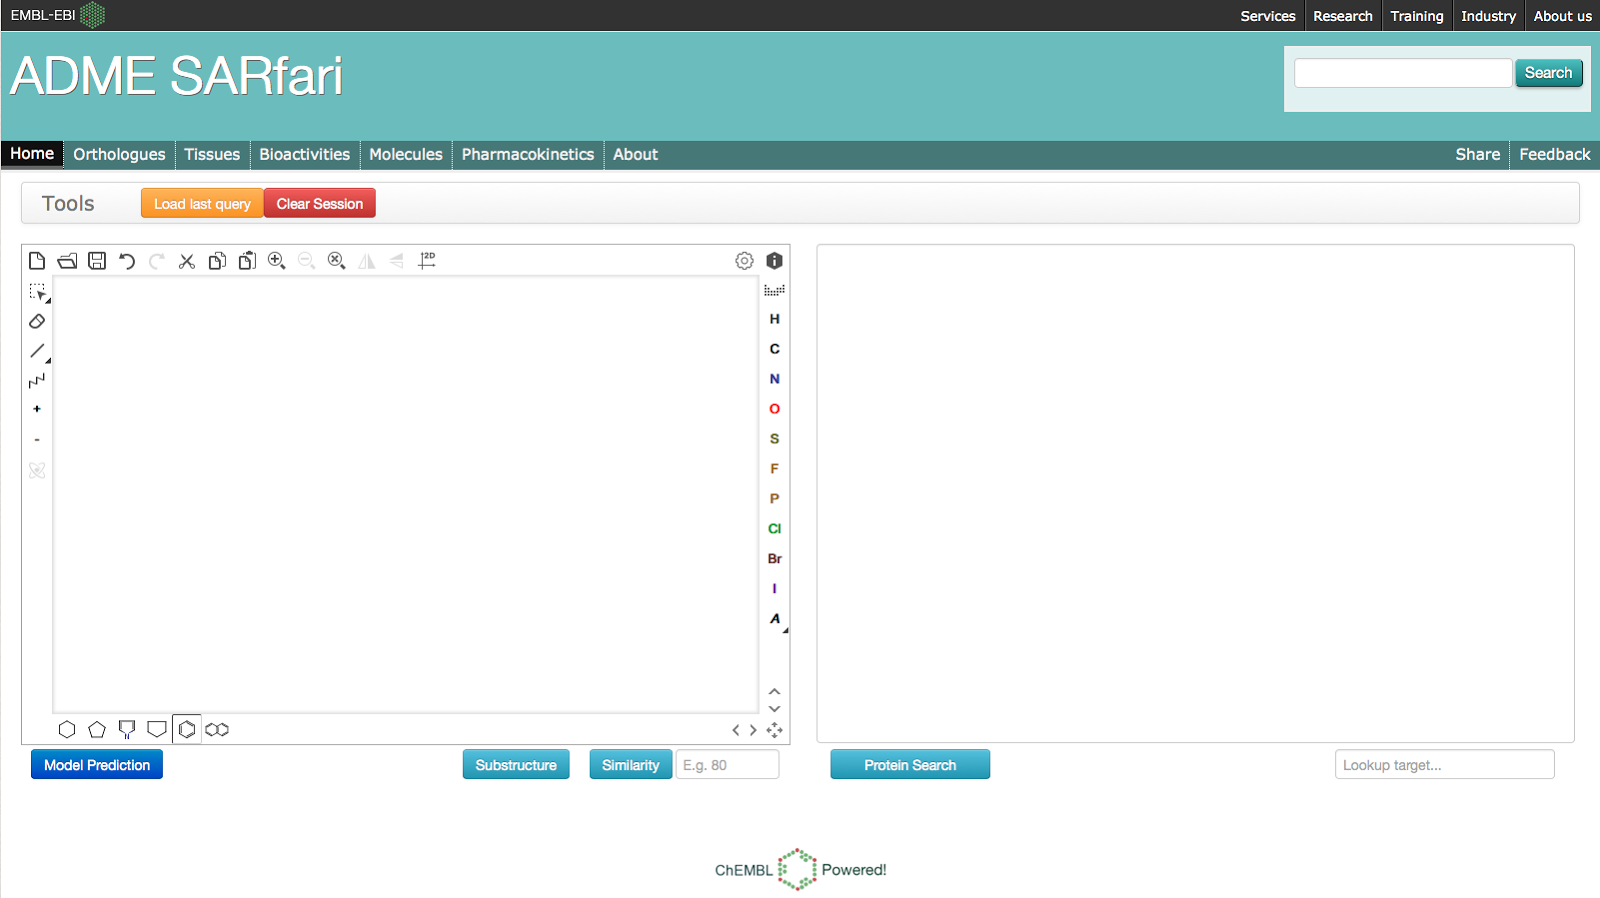Open EMBL-EBI Services menu

click(1267, 16)
